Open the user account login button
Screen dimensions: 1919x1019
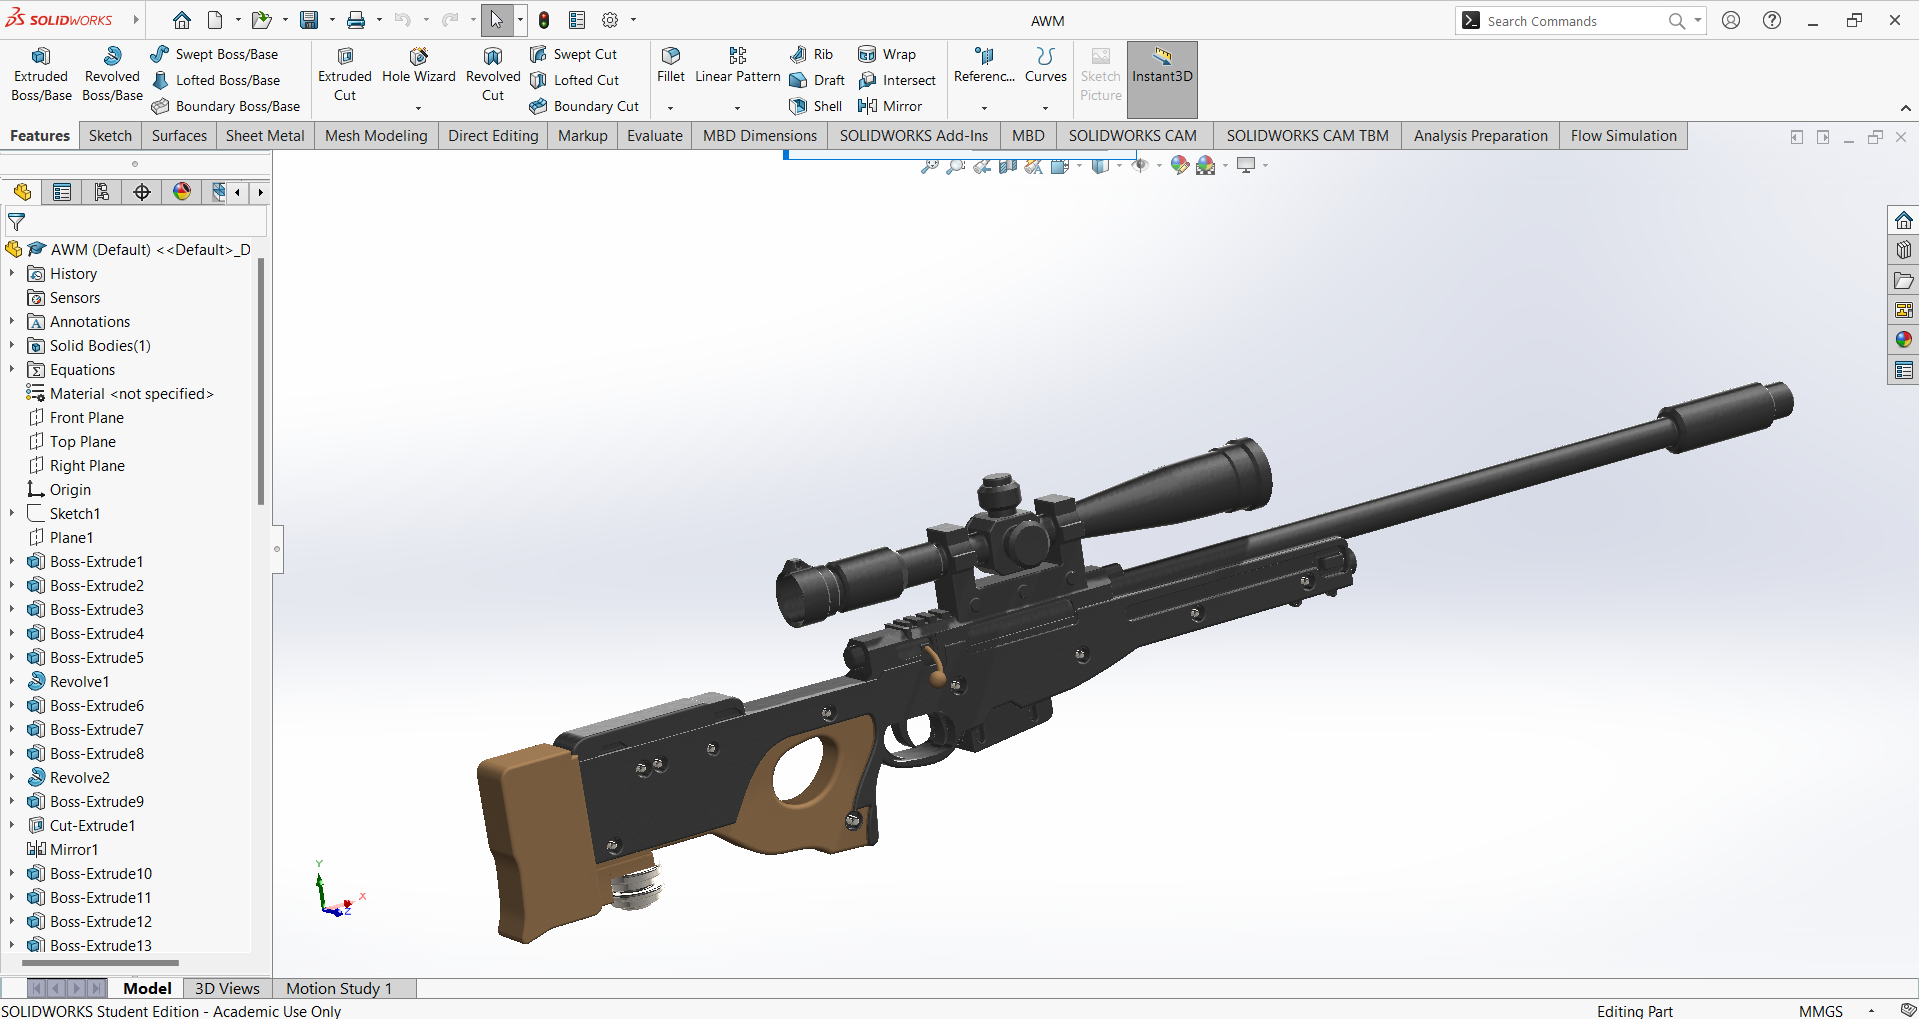tap(1731, 20)
